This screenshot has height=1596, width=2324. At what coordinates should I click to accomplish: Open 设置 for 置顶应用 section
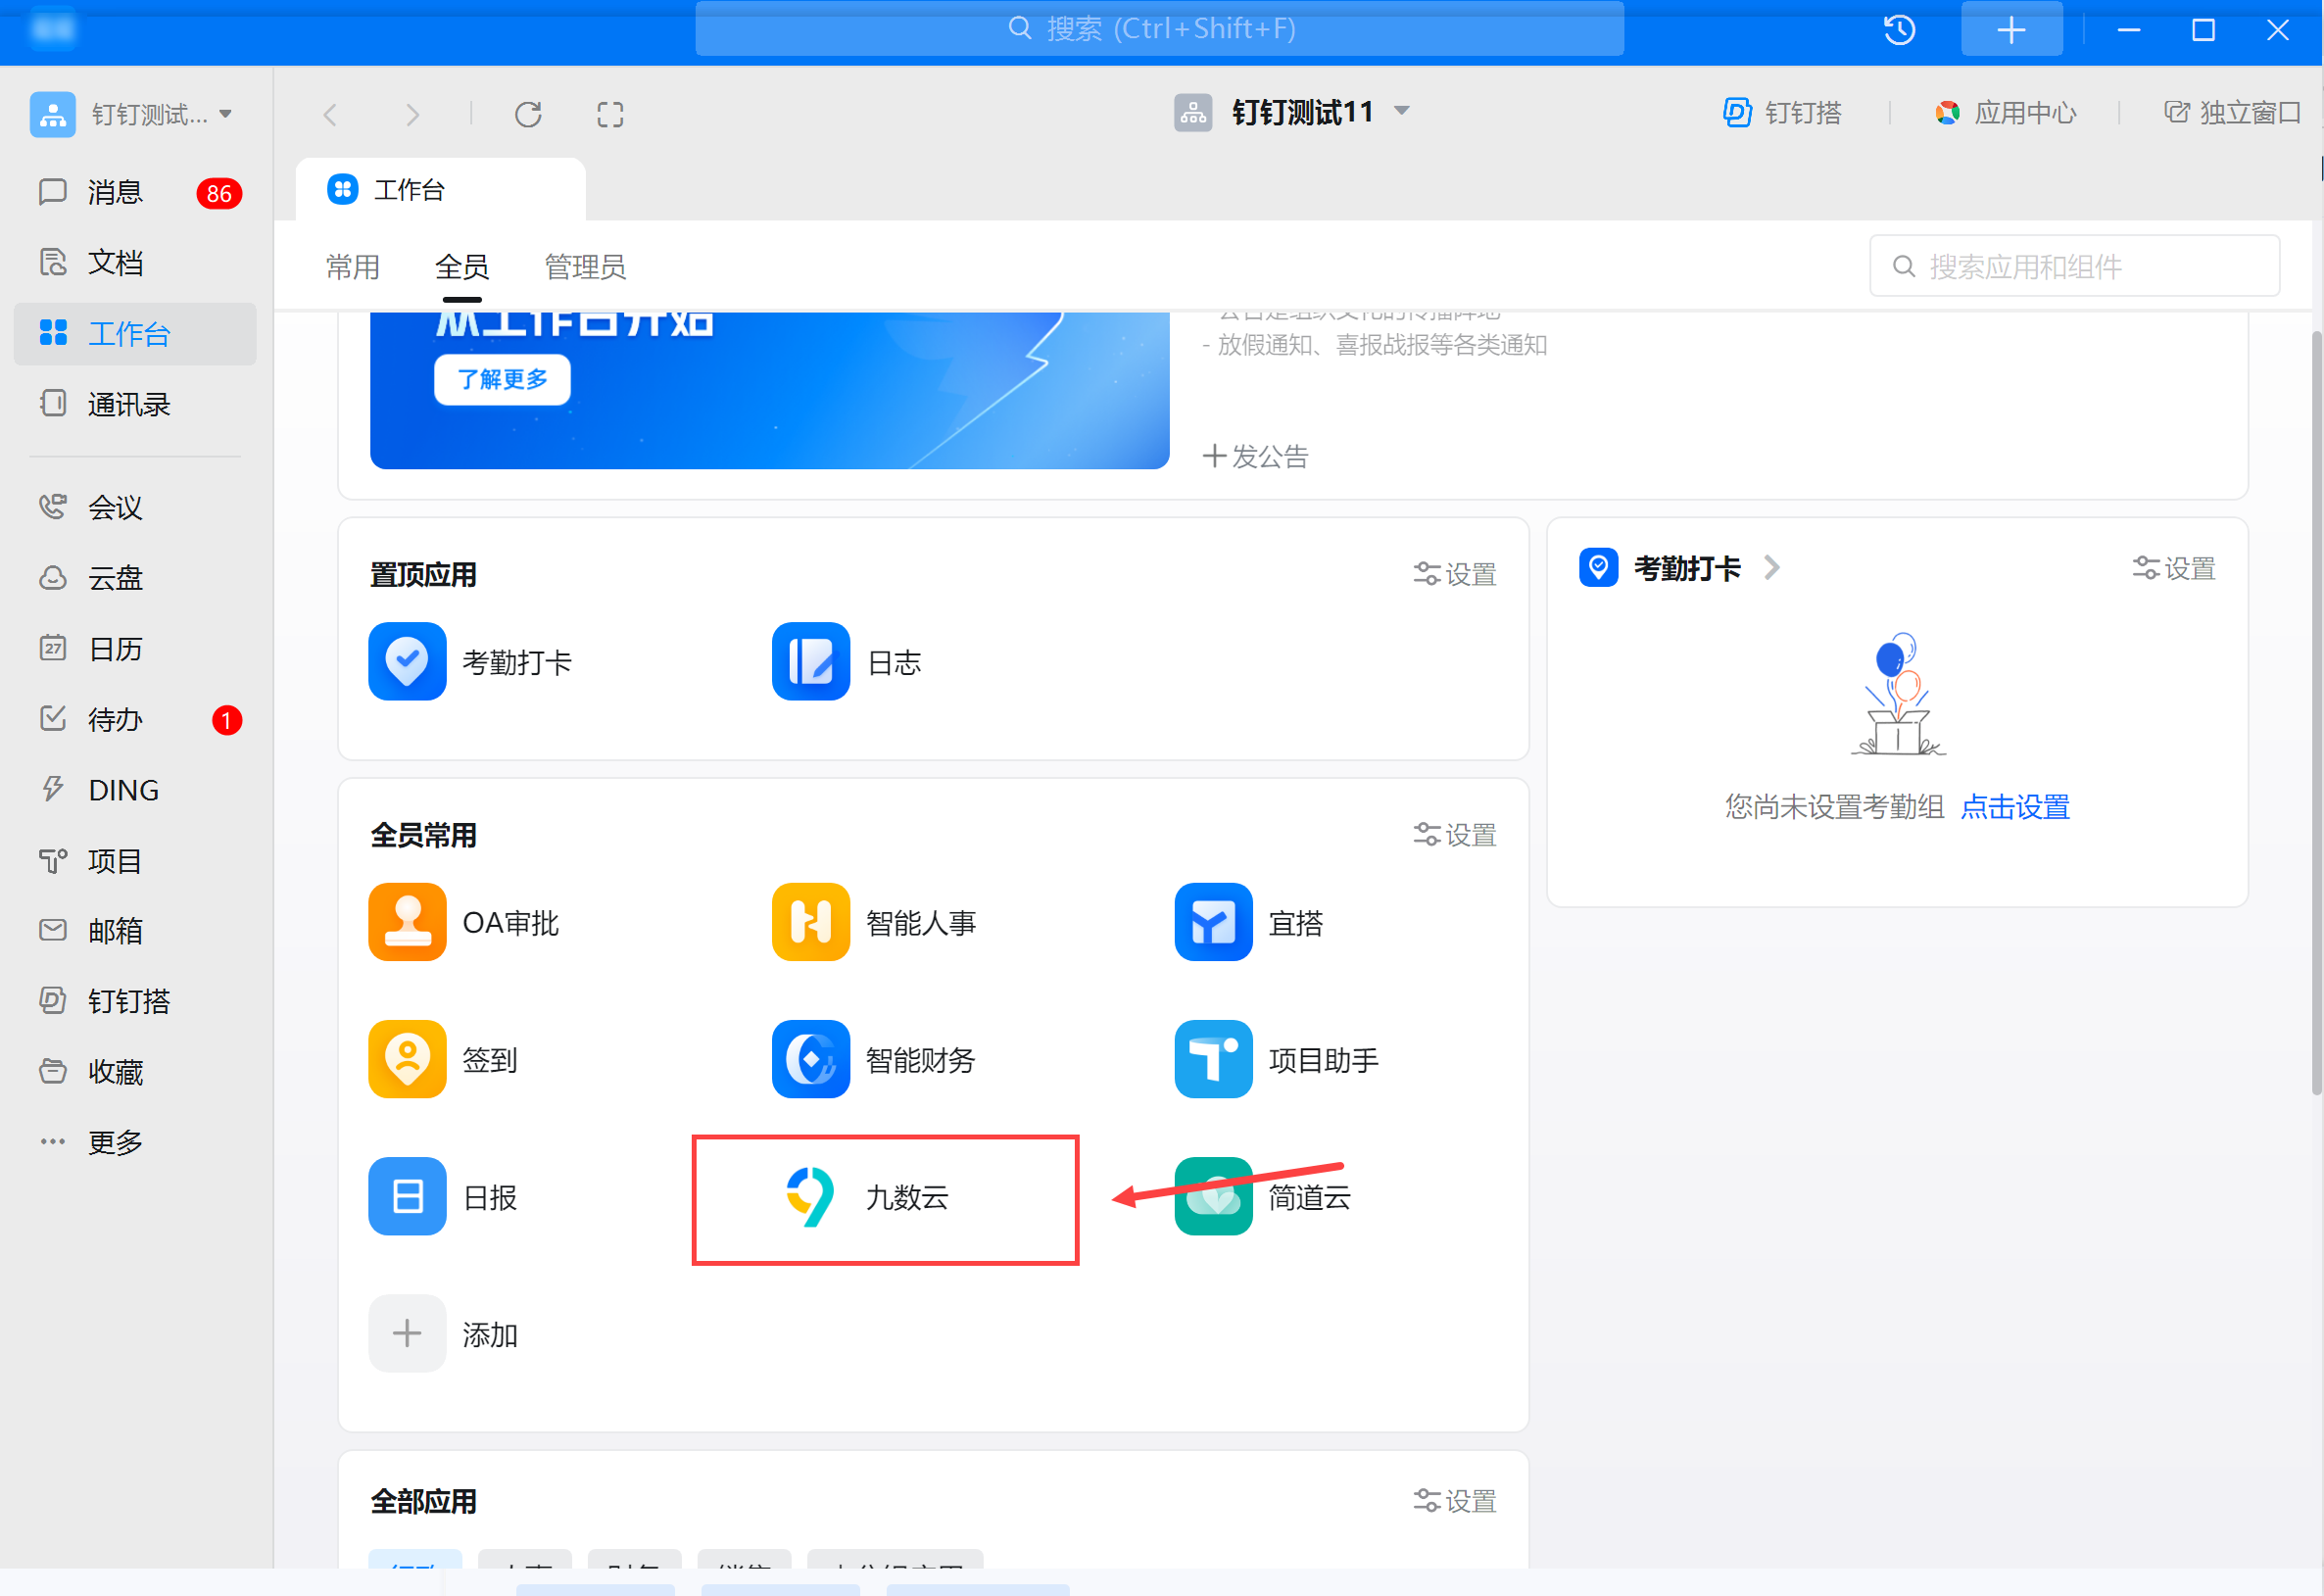[x=1456, y=575]
